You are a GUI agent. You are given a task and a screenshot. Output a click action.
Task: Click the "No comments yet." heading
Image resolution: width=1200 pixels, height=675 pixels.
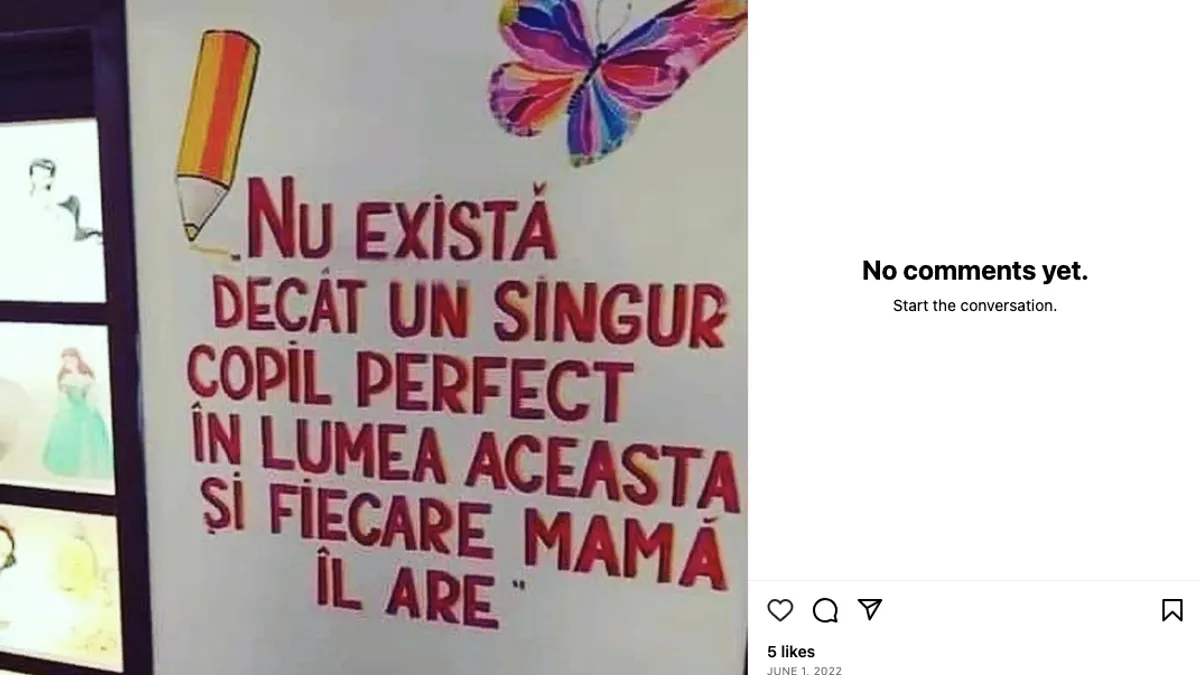(x=975, y=270)
